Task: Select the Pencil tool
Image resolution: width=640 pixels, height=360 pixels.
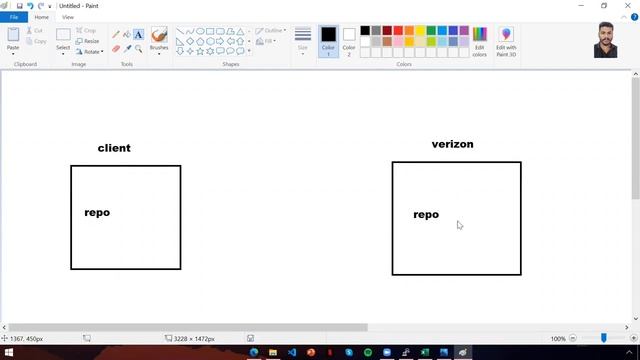Action: 116,35
